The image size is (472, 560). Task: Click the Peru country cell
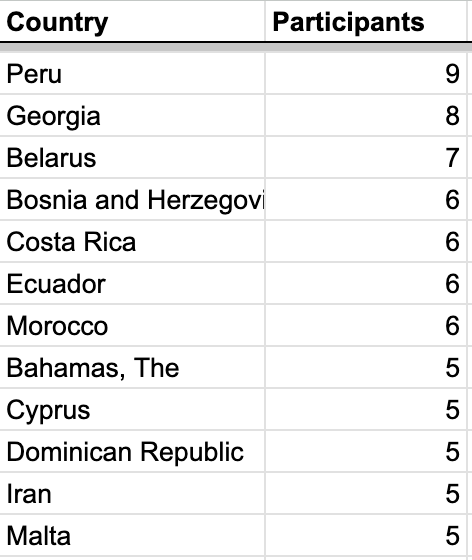[x=132, y=74]
